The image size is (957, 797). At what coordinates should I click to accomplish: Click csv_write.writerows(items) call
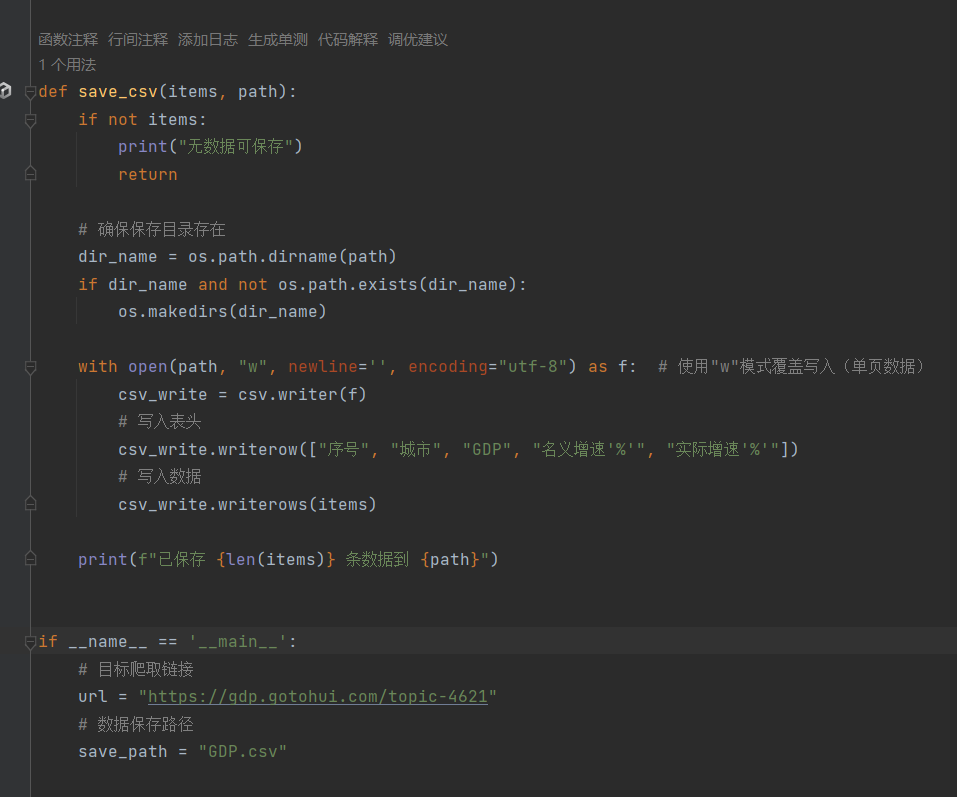[x=247, y=505]
